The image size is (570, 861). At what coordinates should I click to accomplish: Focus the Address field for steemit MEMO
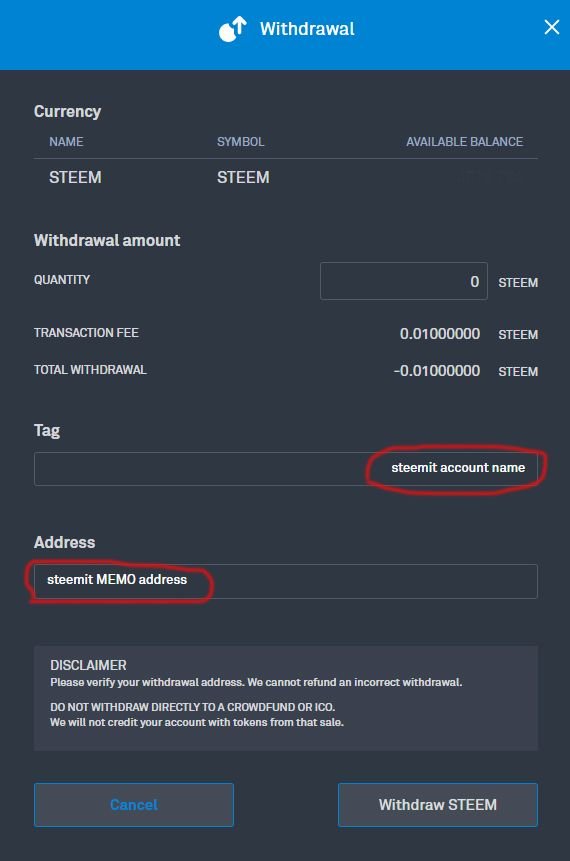(286, 581)
